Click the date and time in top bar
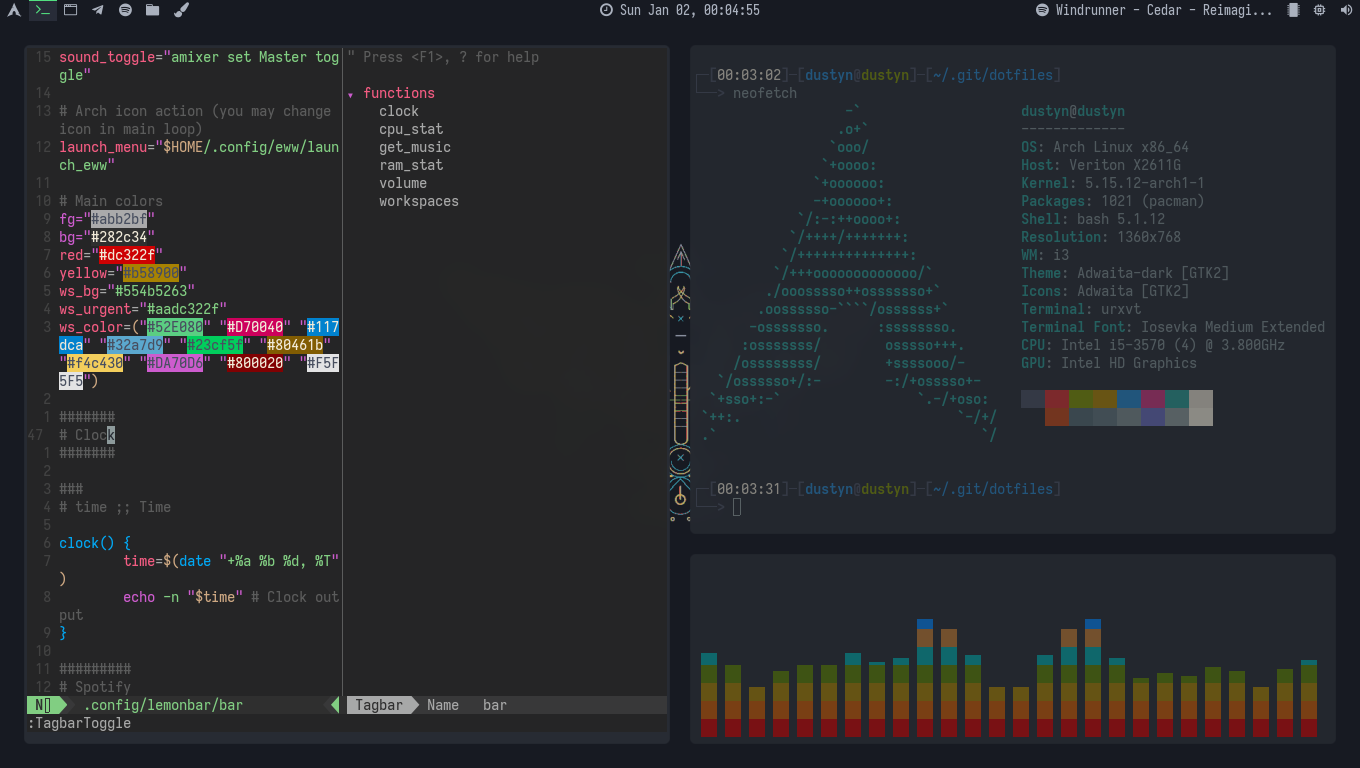Viewport: 1360px width, 768px height. (x=690, y=10)
